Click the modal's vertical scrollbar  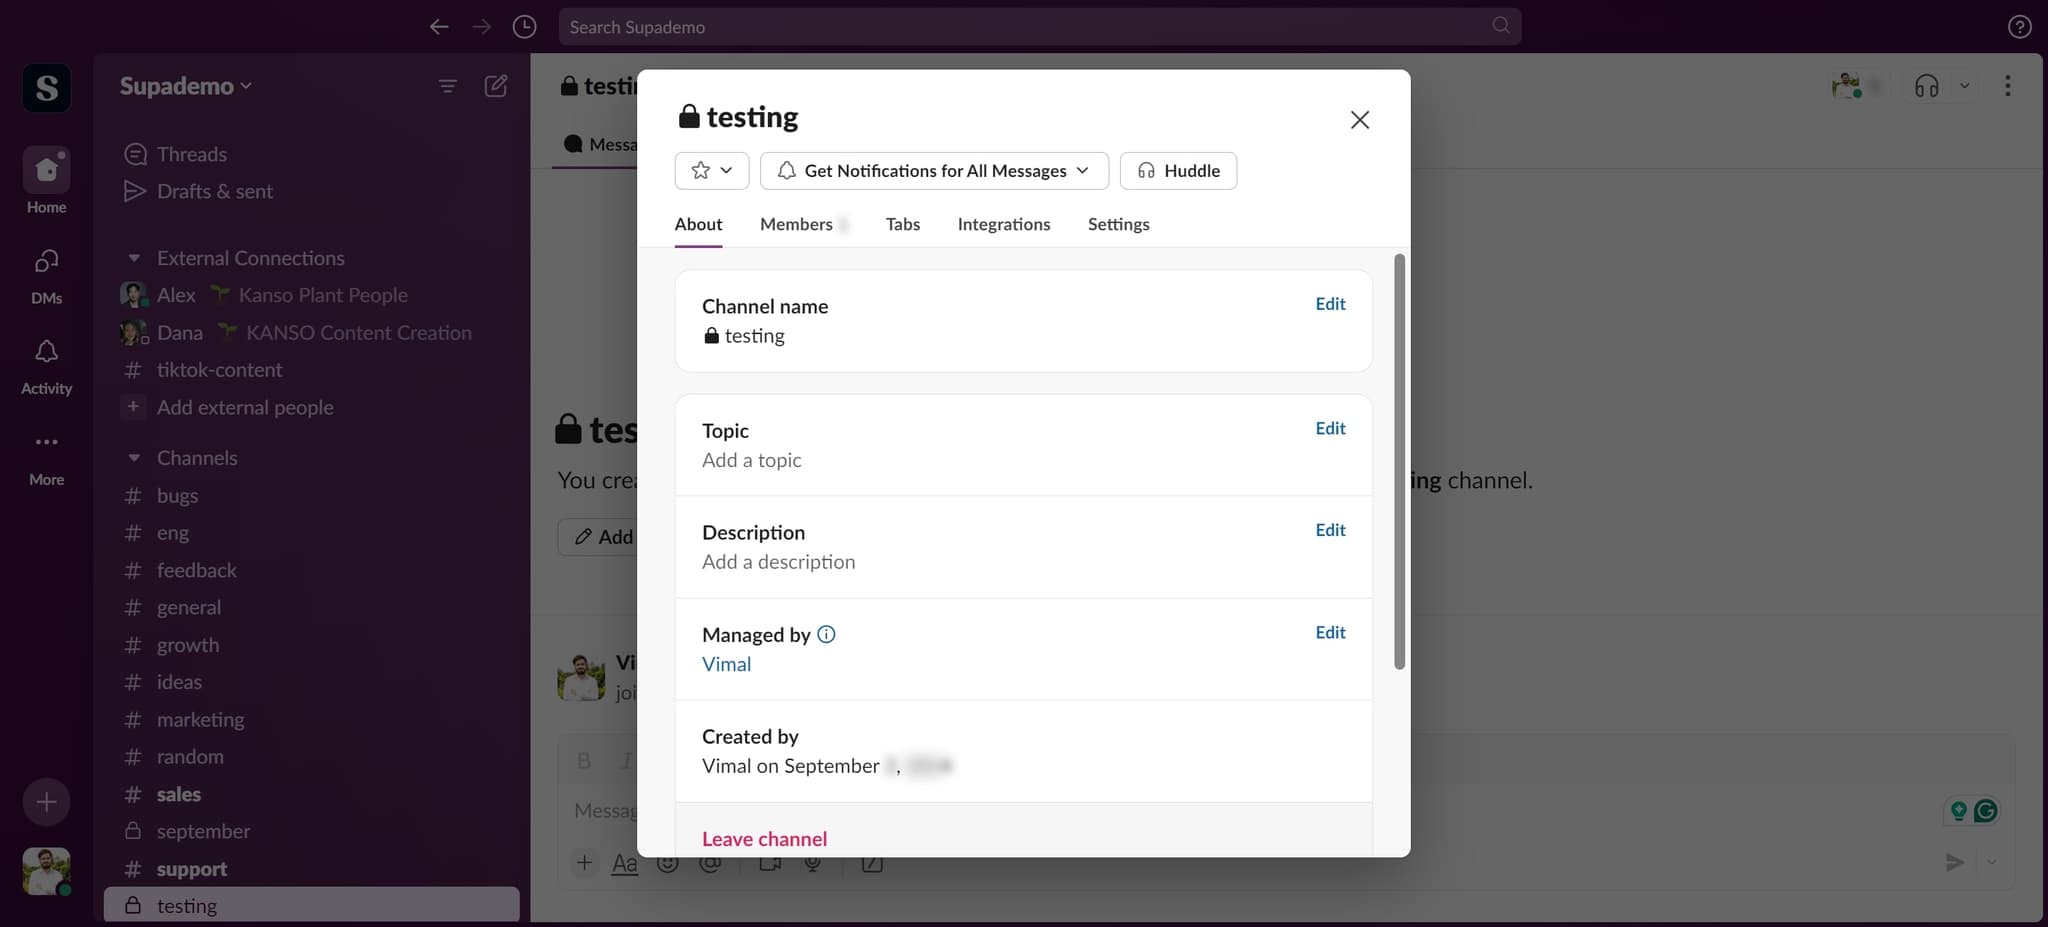pyautogui.click(x=1399, y=460)
